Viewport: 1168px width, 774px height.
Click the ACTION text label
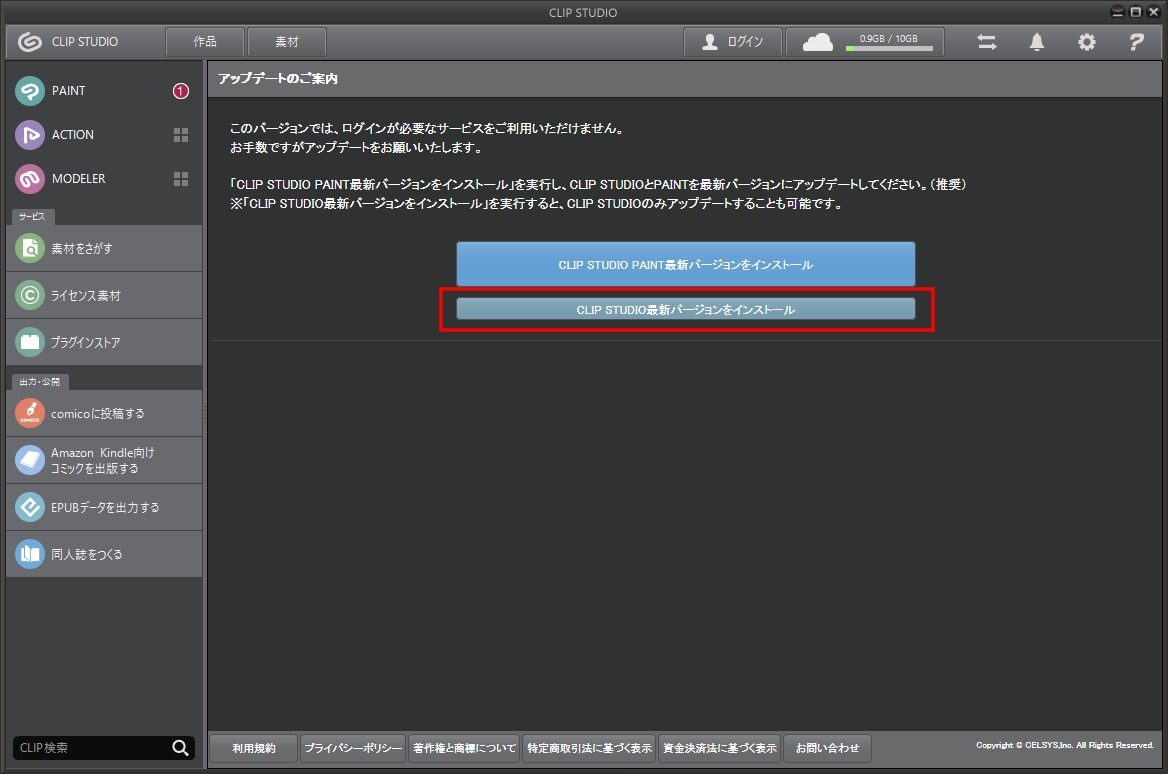[x=73, y=135]
